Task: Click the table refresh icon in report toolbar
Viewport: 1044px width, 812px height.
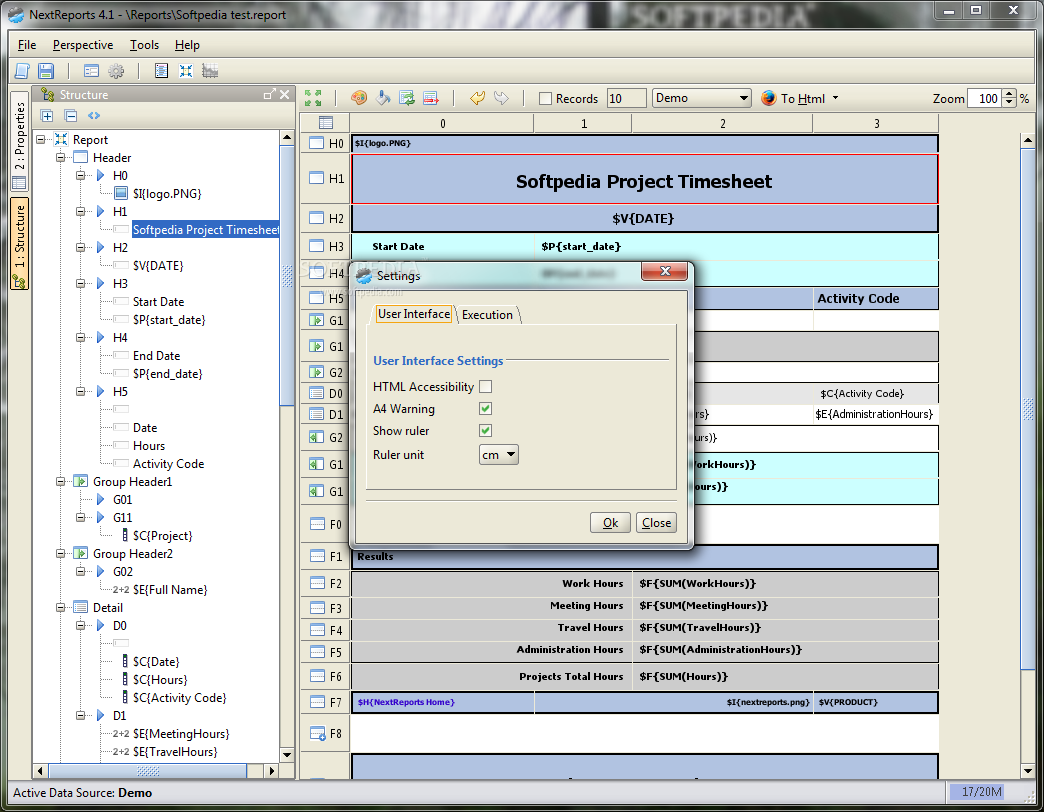Action: click(407, 98)
